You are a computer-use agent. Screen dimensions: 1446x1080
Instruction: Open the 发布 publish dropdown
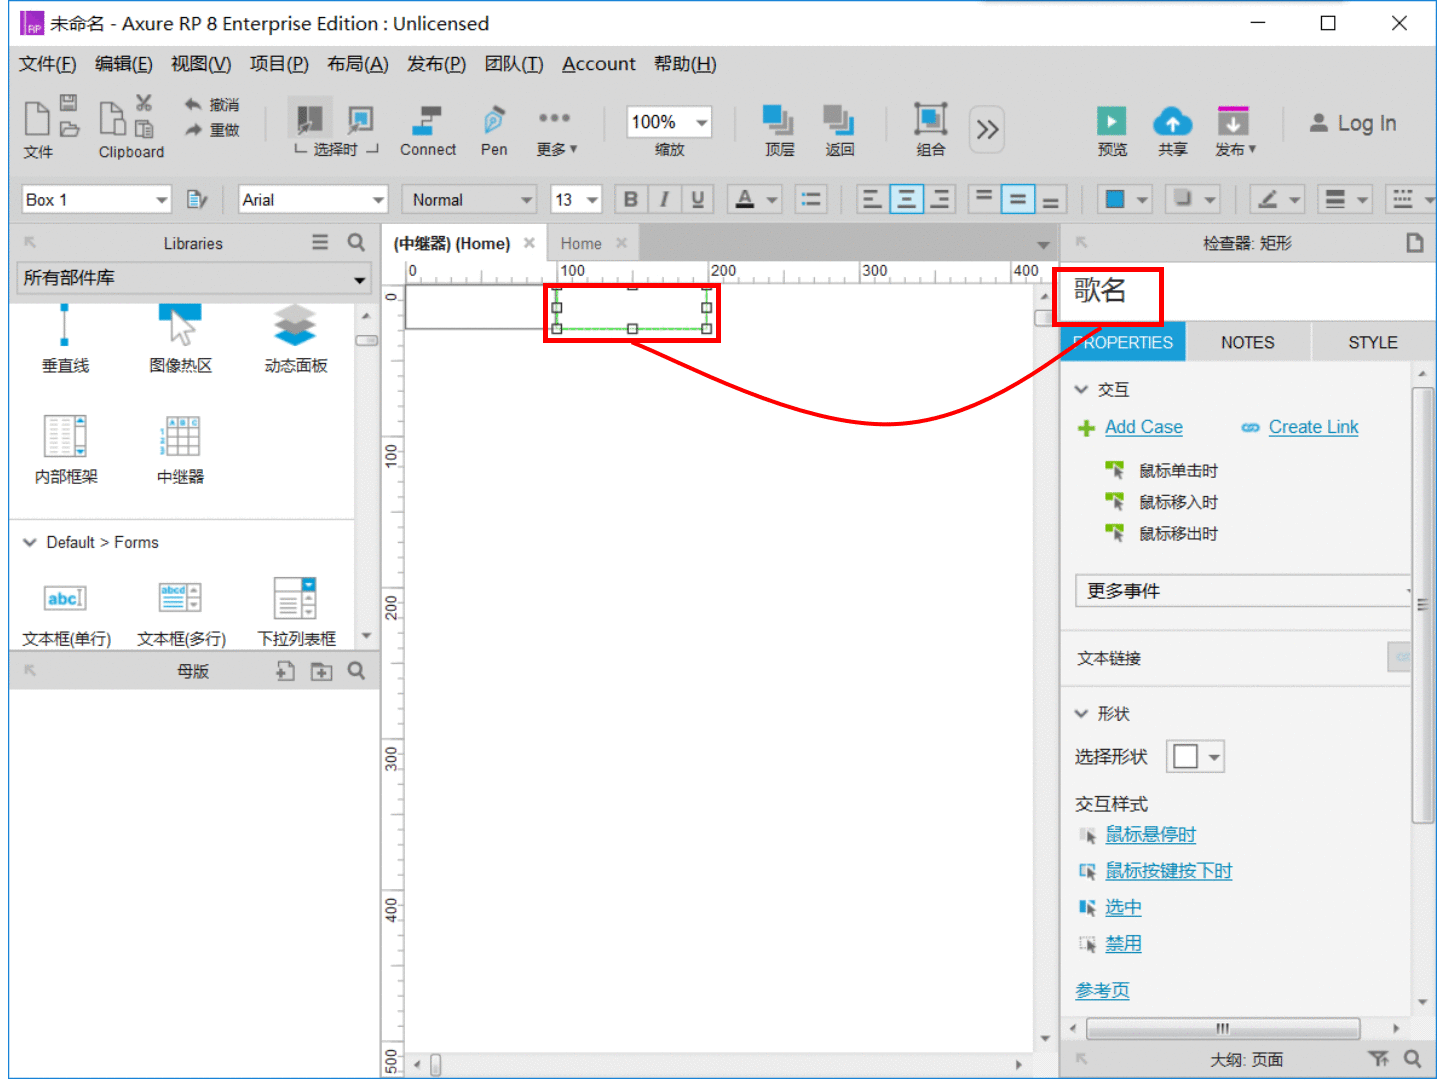[1235, 131]
